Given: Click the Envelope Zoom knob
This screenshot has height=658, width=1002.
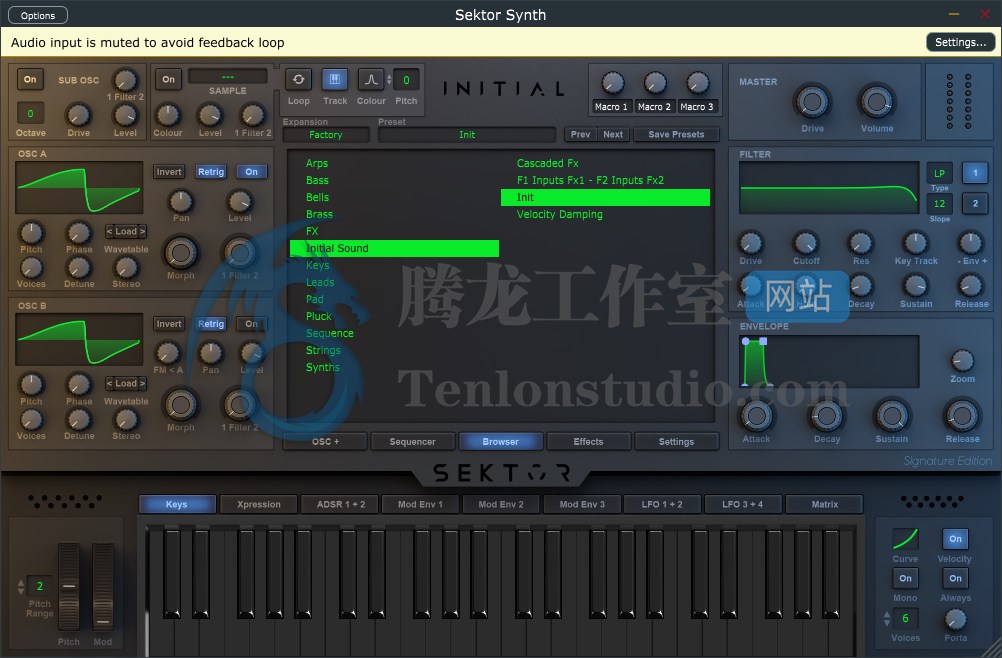Looking at the screenshot, I should pos(962,361).
